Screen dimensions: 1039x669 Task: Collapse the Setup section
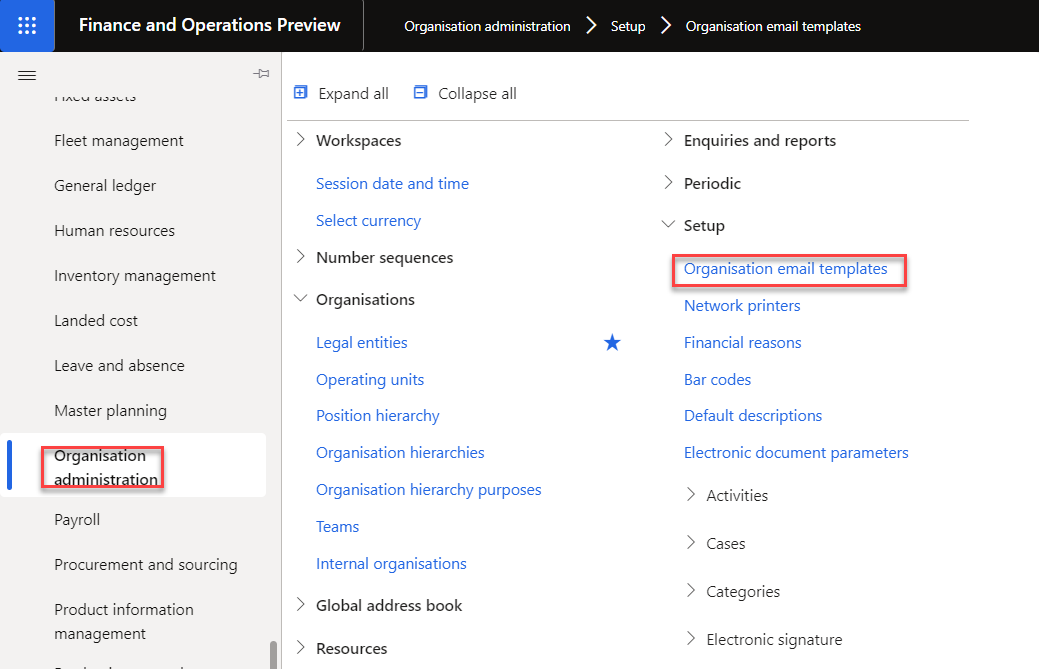[x=669, y=225]
